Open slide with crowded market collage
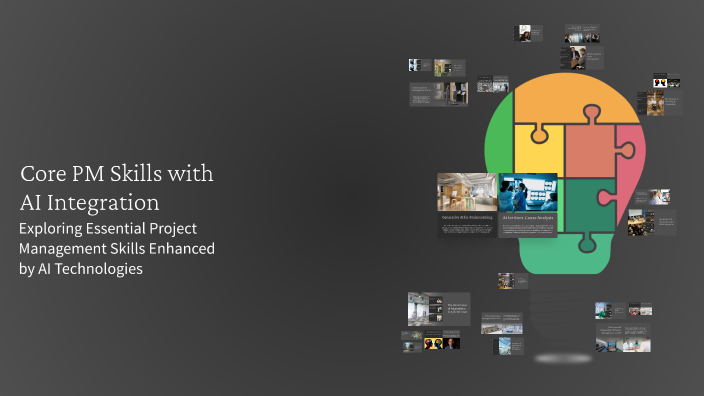 (x=513, y=281)
